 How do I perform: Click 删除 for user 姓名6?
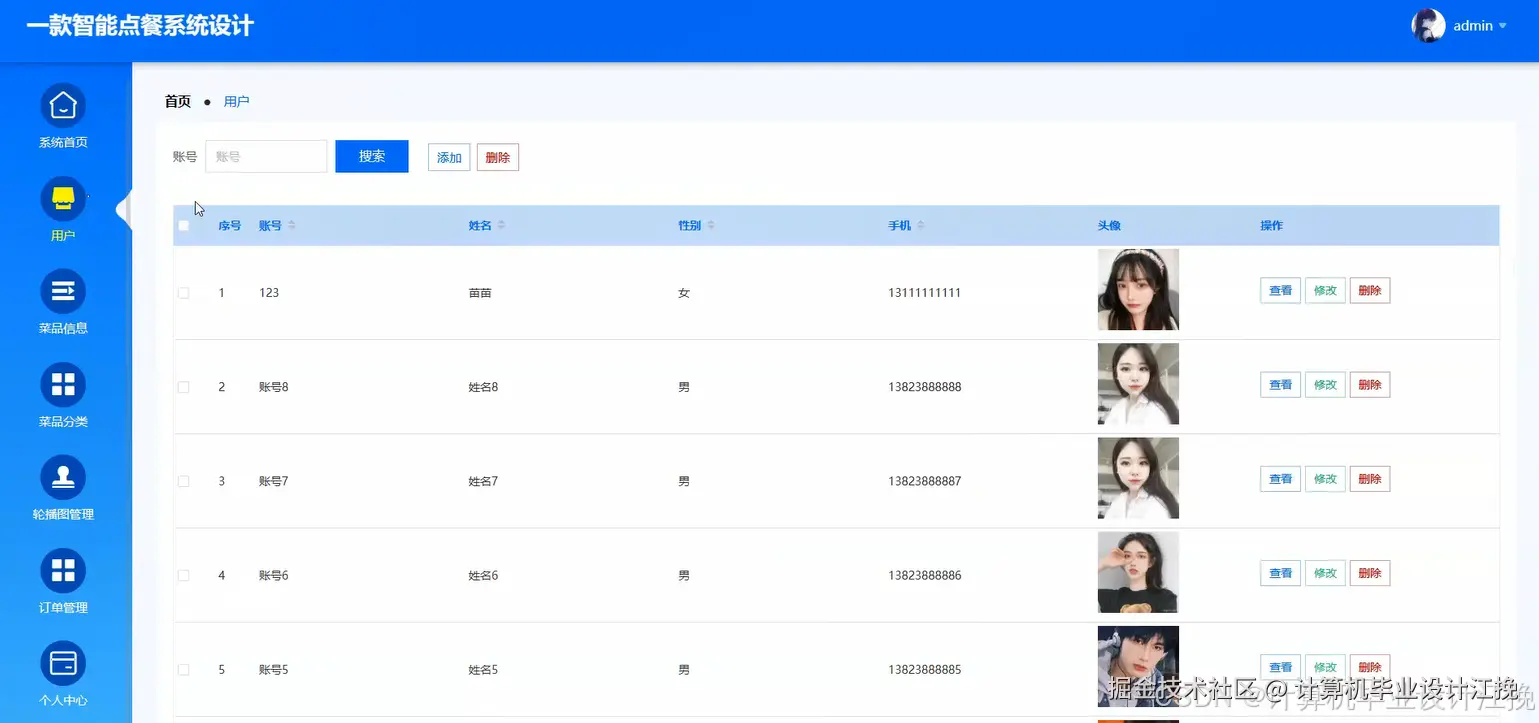coord(1370,573)
